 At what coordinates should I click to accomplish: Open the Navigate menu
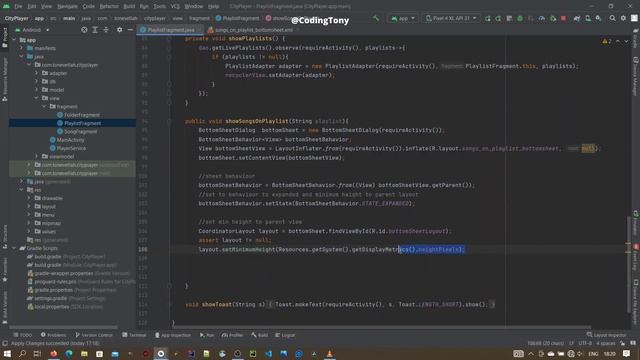click(67, 6)
